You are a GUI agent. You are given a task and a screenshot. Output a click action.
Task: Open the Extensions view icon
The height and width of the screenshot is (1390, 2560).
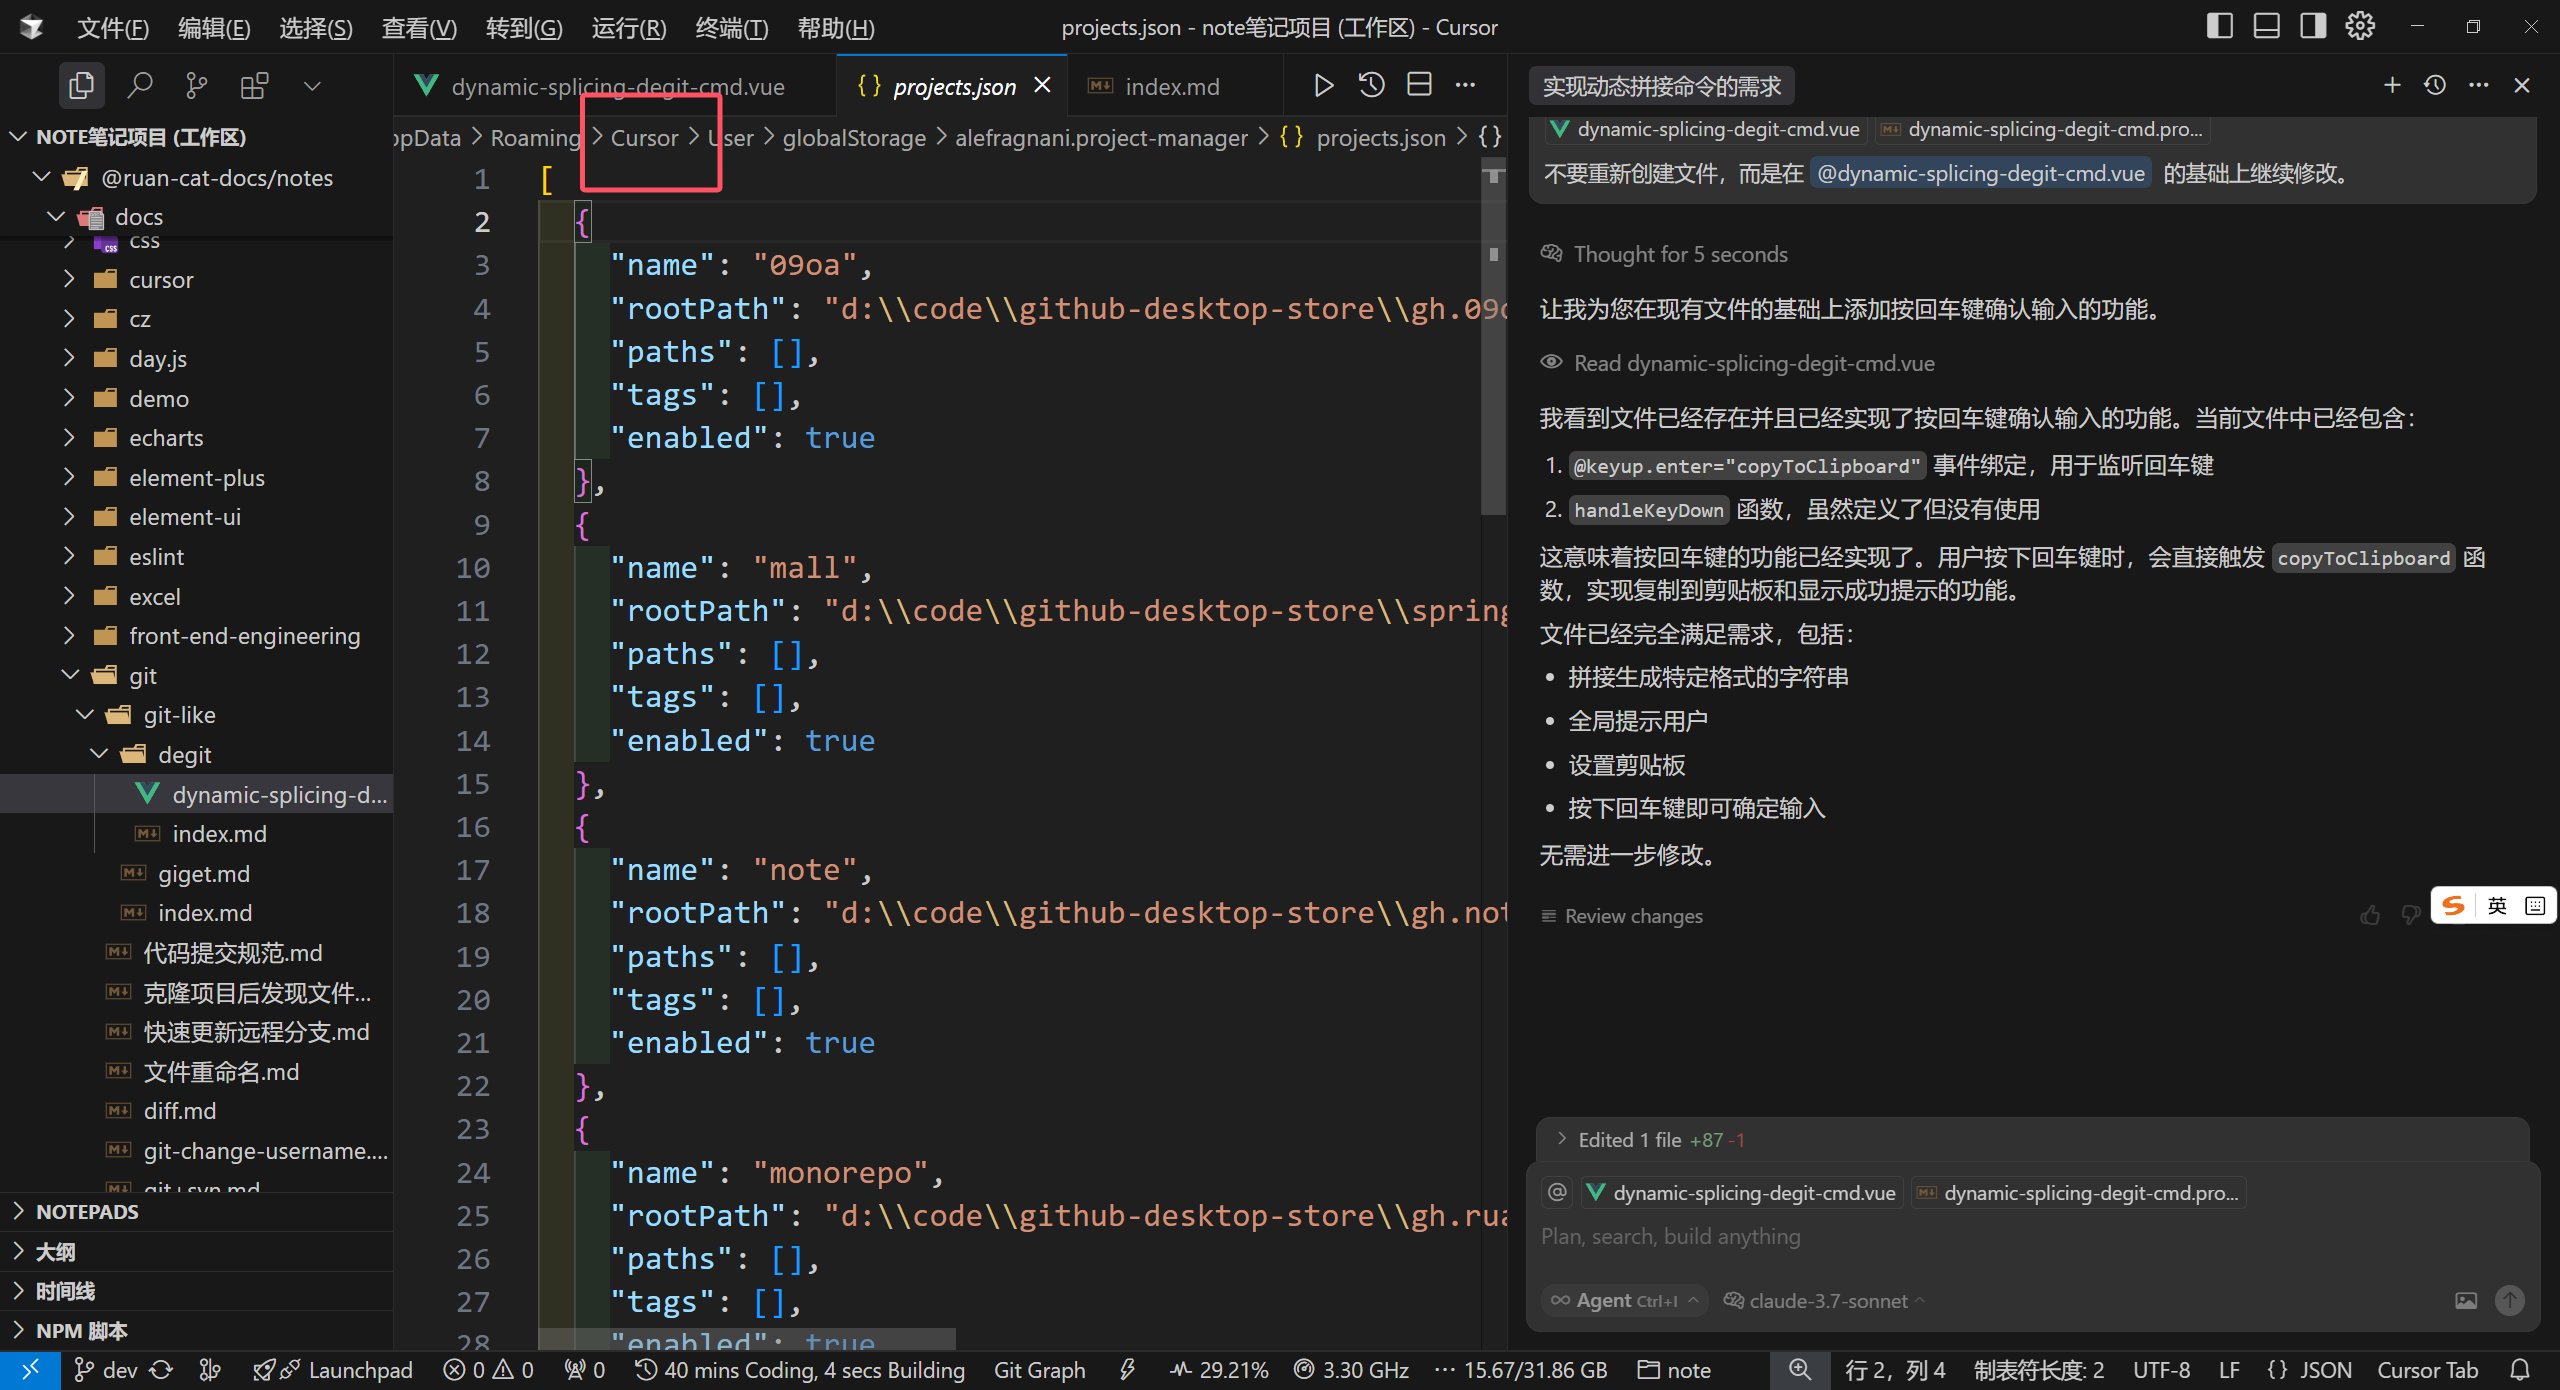pos(254,86)
